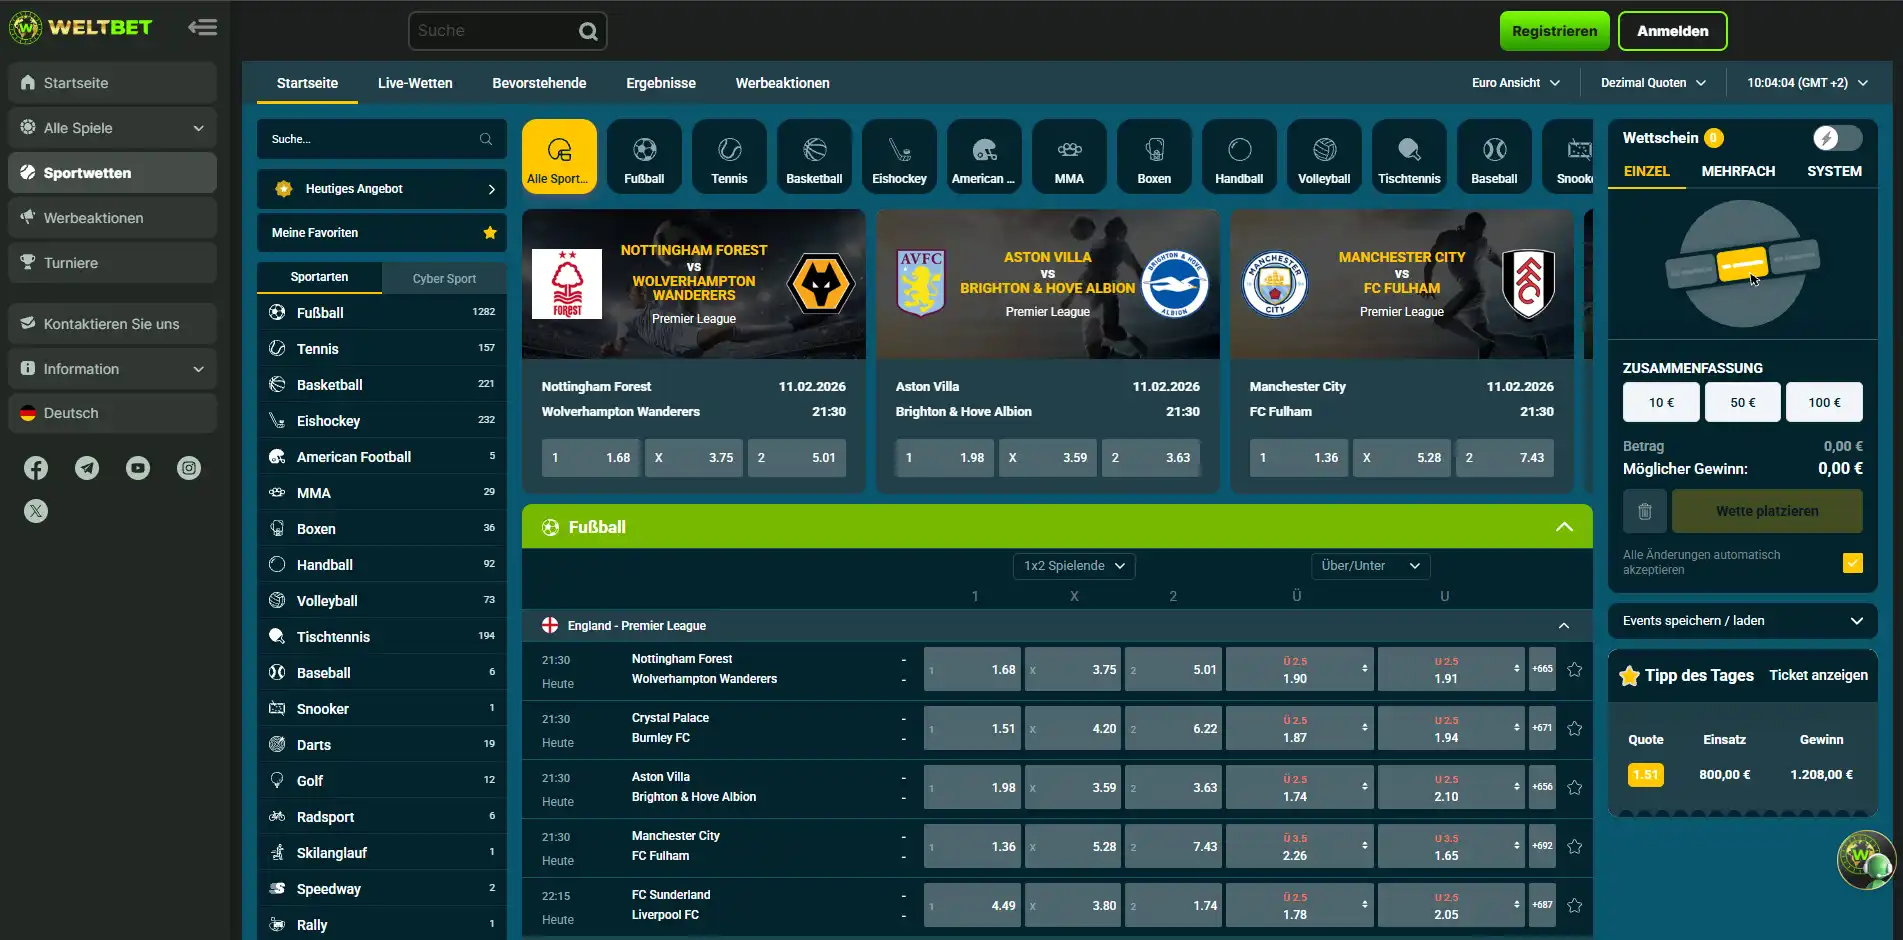The width and height of the screenshot is (1903, 940).
Task: Select the Tischtennis sport icon
Action: tap(1409, 155)
